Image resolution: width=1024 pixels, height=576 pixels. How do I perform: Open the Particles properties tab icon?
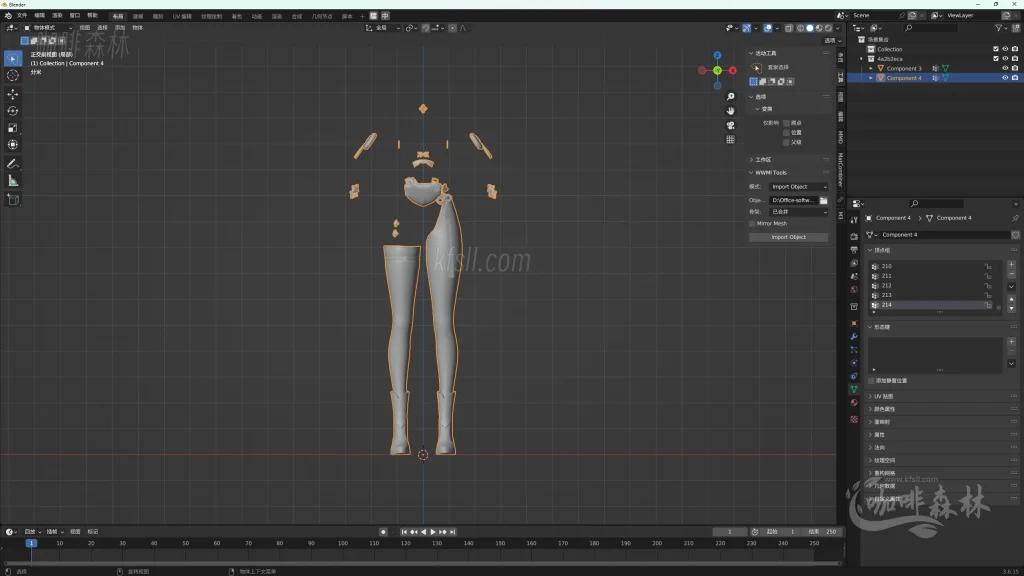854,350
